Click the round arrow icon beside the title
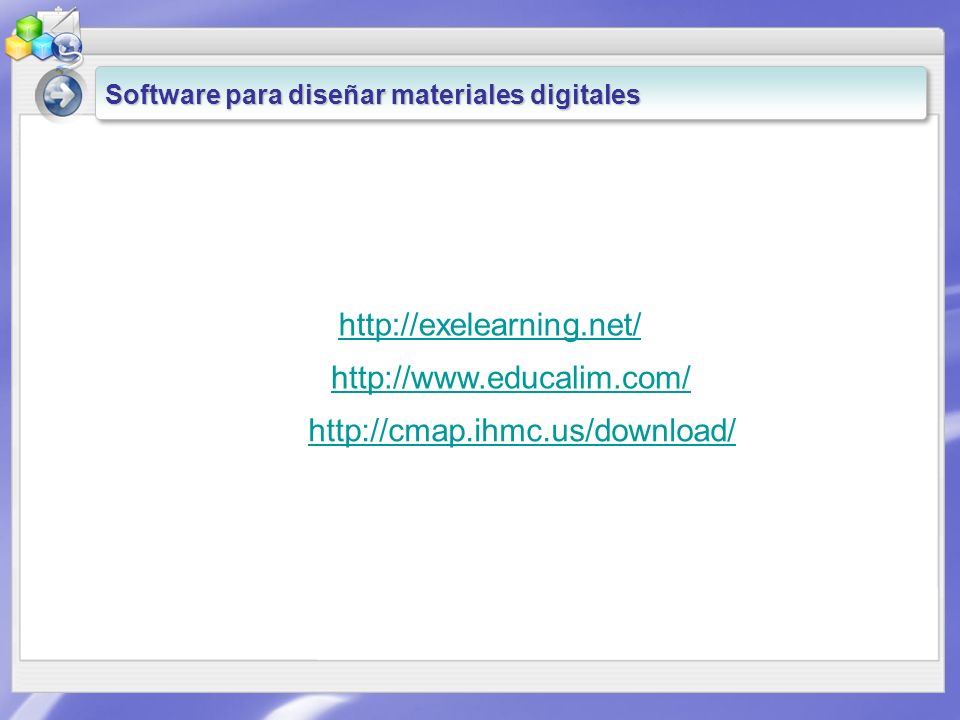 [61, 96]
